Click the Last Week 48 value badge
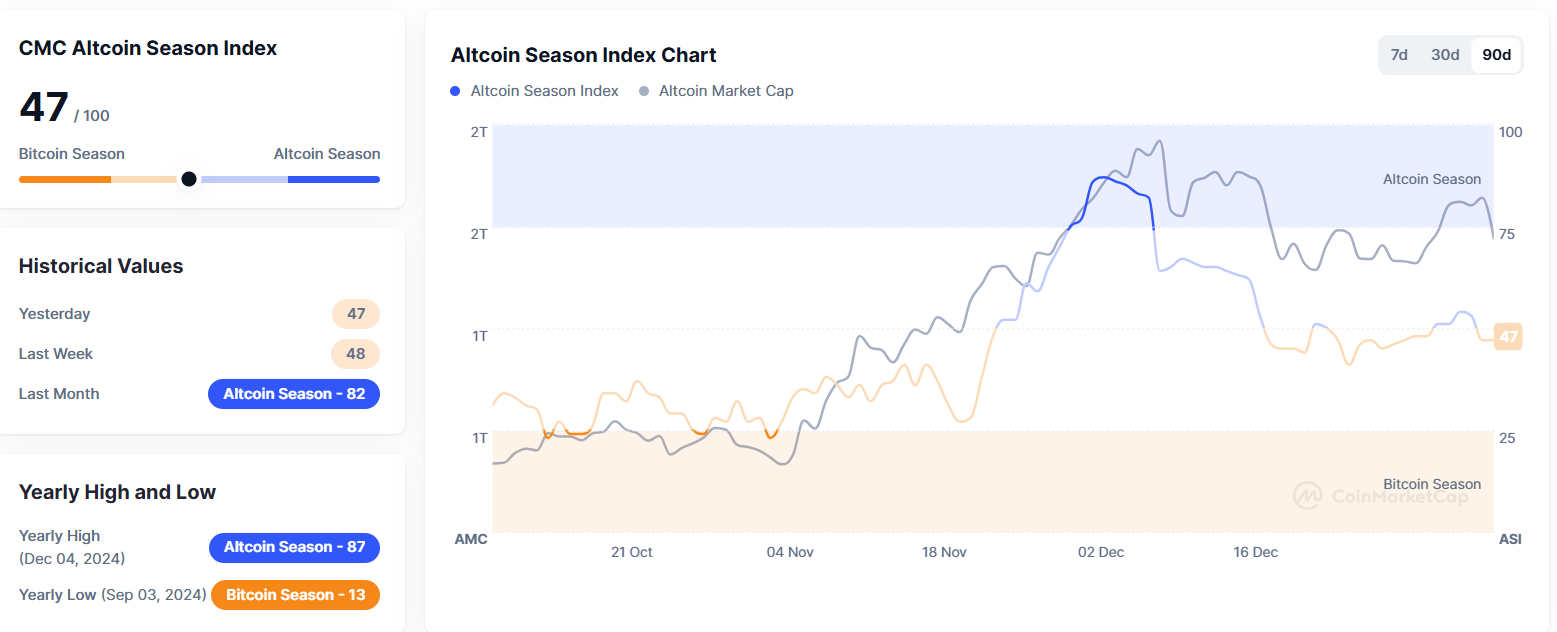The height and width of the screenshot is (632, 1557). point(356,354)
